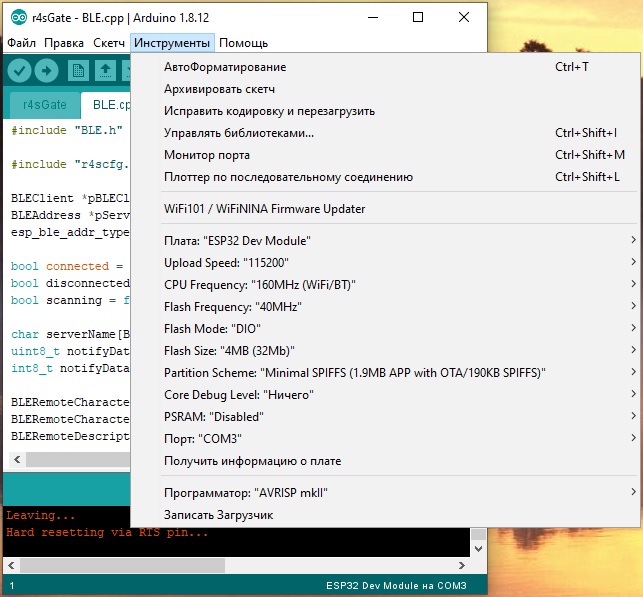Click the "bool scanning" code line
The image size is (643, 597).
pos(70,300)
